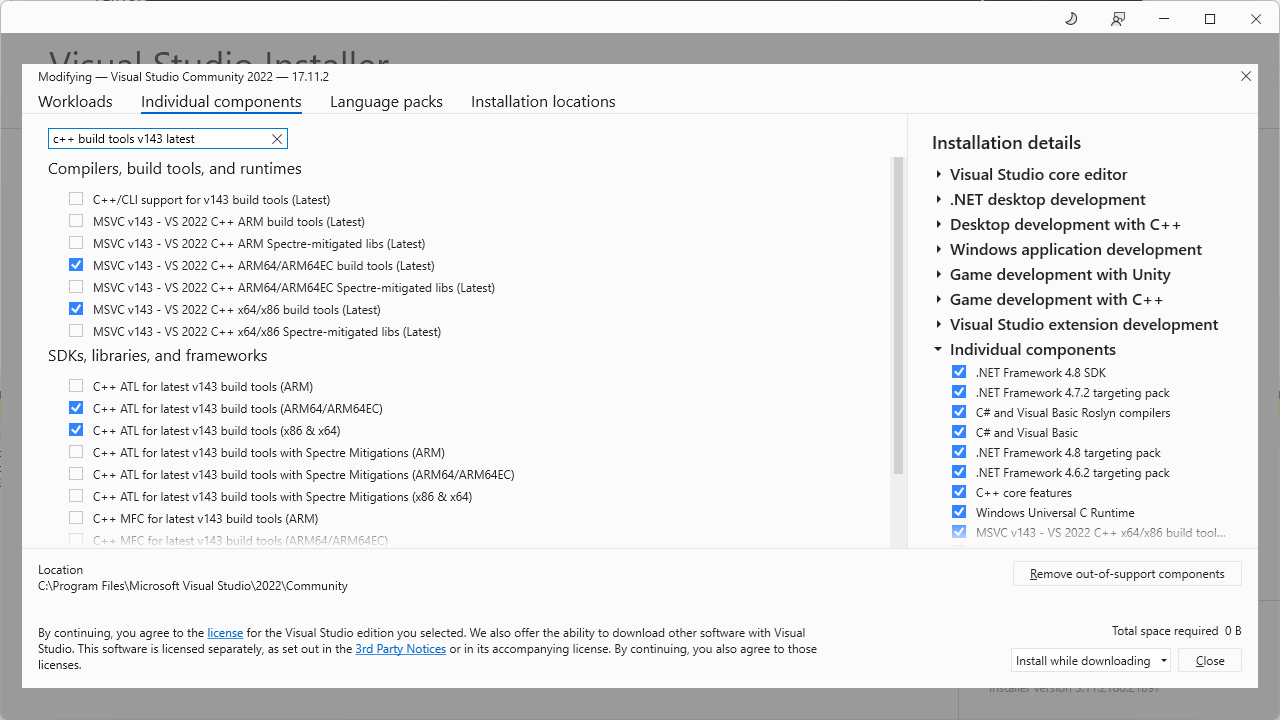Viewport: 1280px width, 720px height.
Task: Click the Installation details heading
Action: click(x=1006, y=143)
